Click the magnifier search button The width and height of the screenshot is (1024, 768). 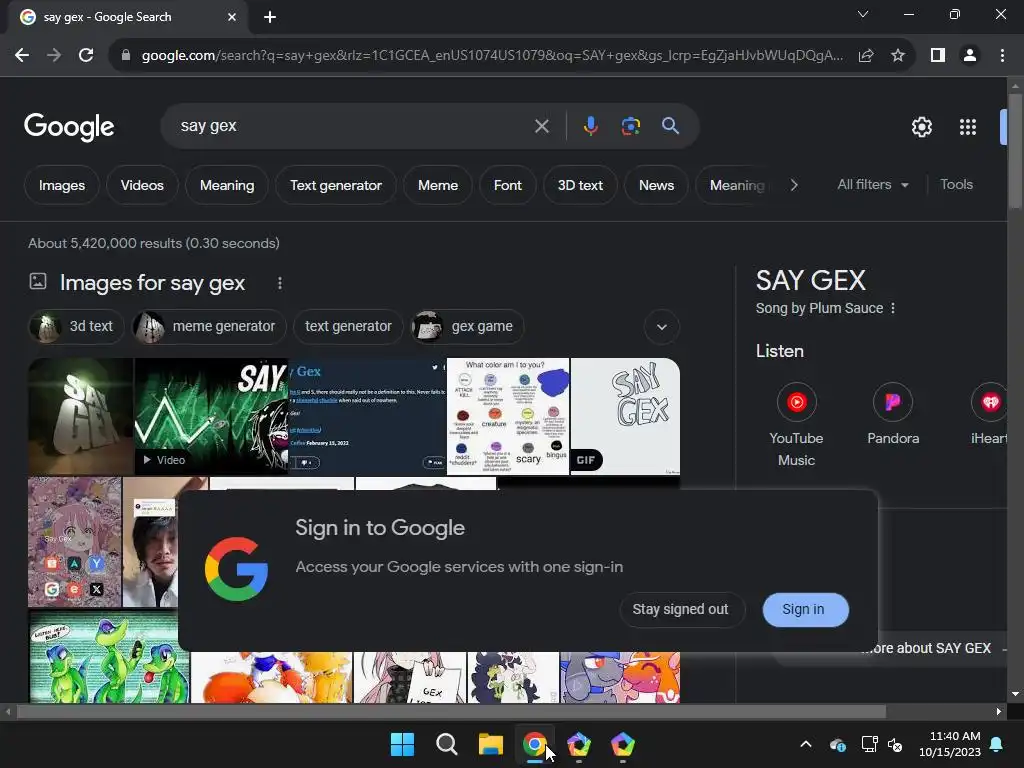tap(670, 126)
